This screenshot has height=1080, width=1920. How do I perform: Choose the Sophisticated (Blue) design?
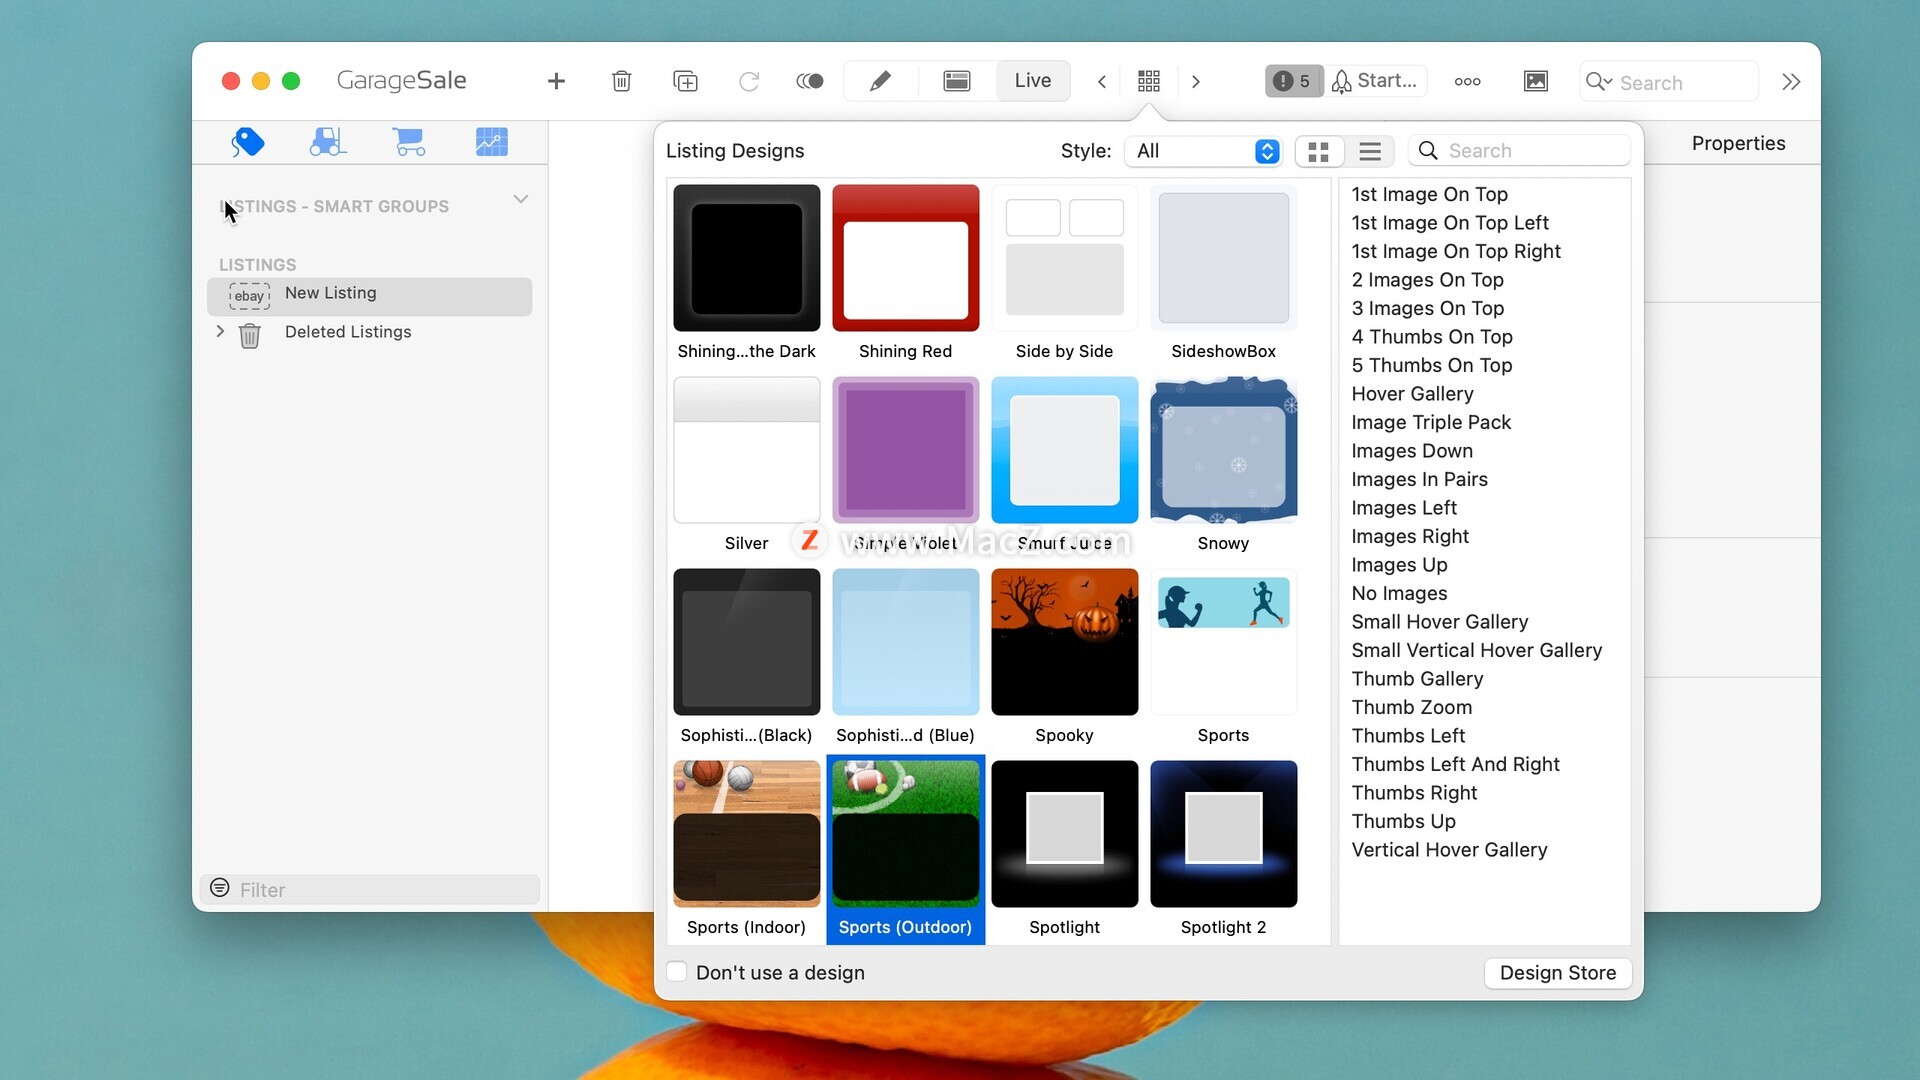pos(906,642)
